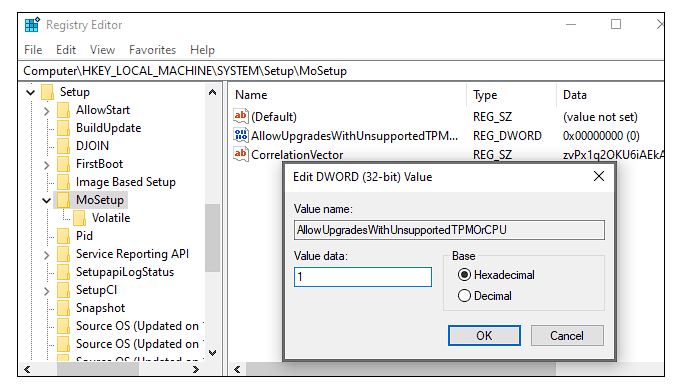The height and width of the screenshot is (388, 685).
Task: Click the CorrelationVector string value icon
Action: pos(241,154)
